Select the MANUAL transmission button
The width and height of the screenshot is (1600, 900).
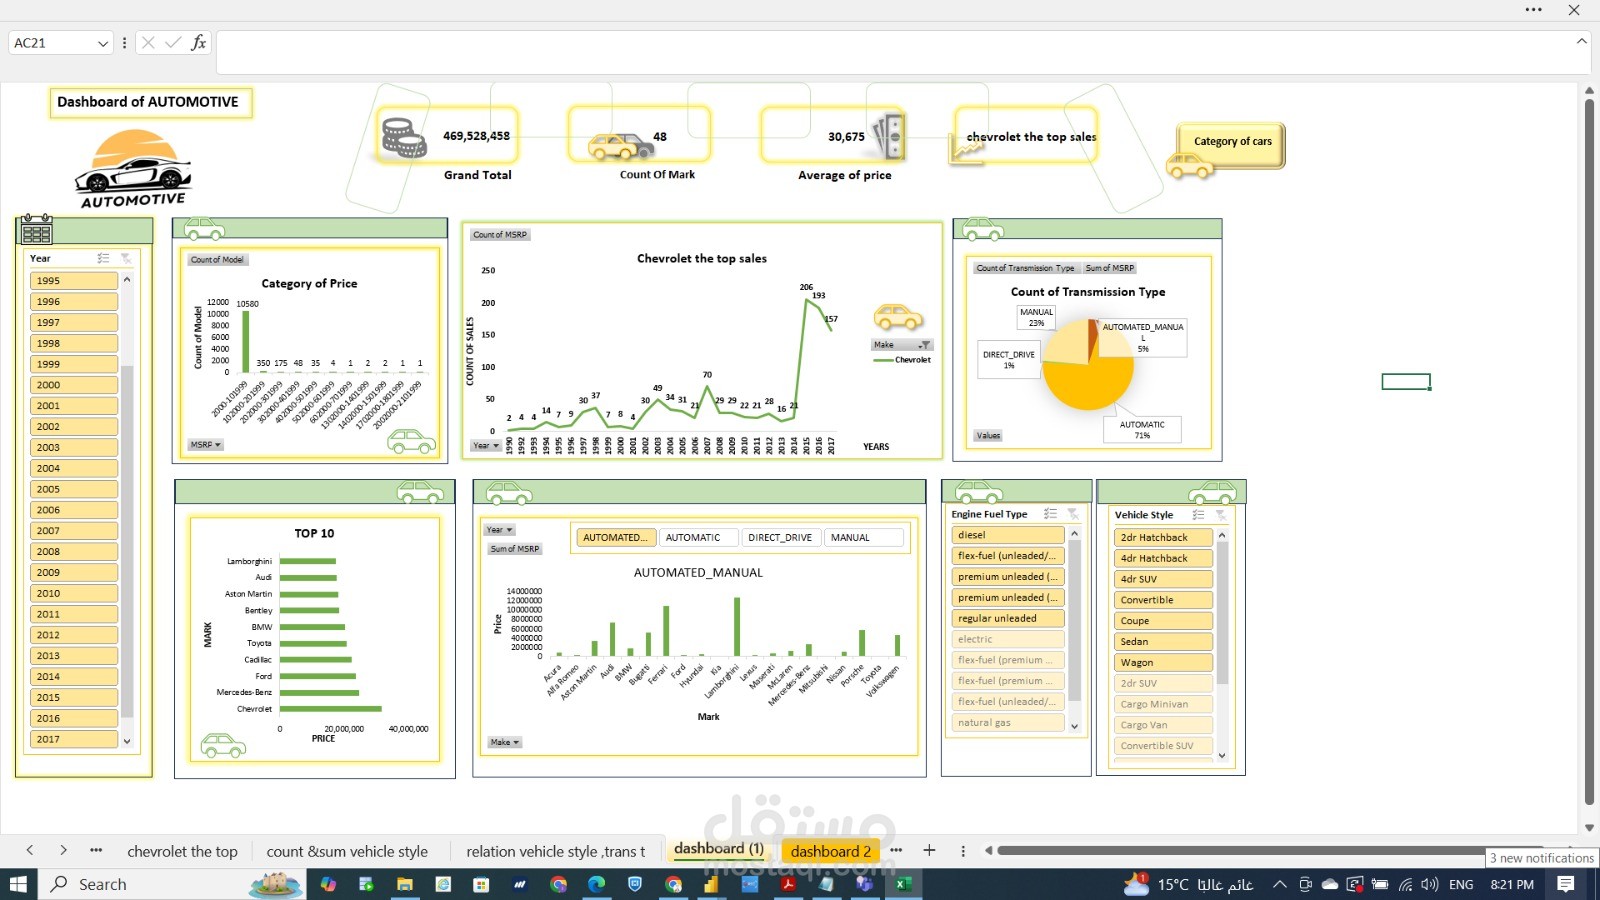click(864, 538)
